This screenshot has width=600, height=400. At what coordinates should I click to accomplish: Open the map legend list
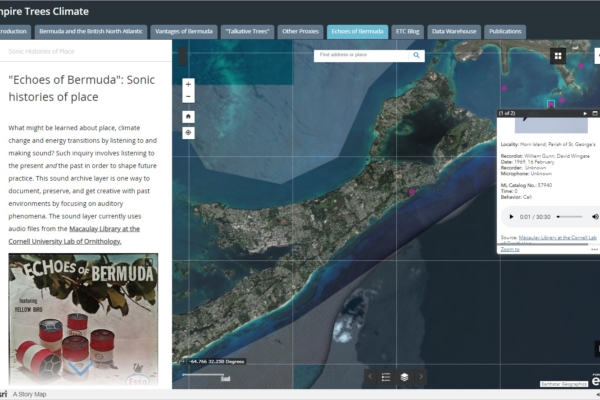coord(386,377)
